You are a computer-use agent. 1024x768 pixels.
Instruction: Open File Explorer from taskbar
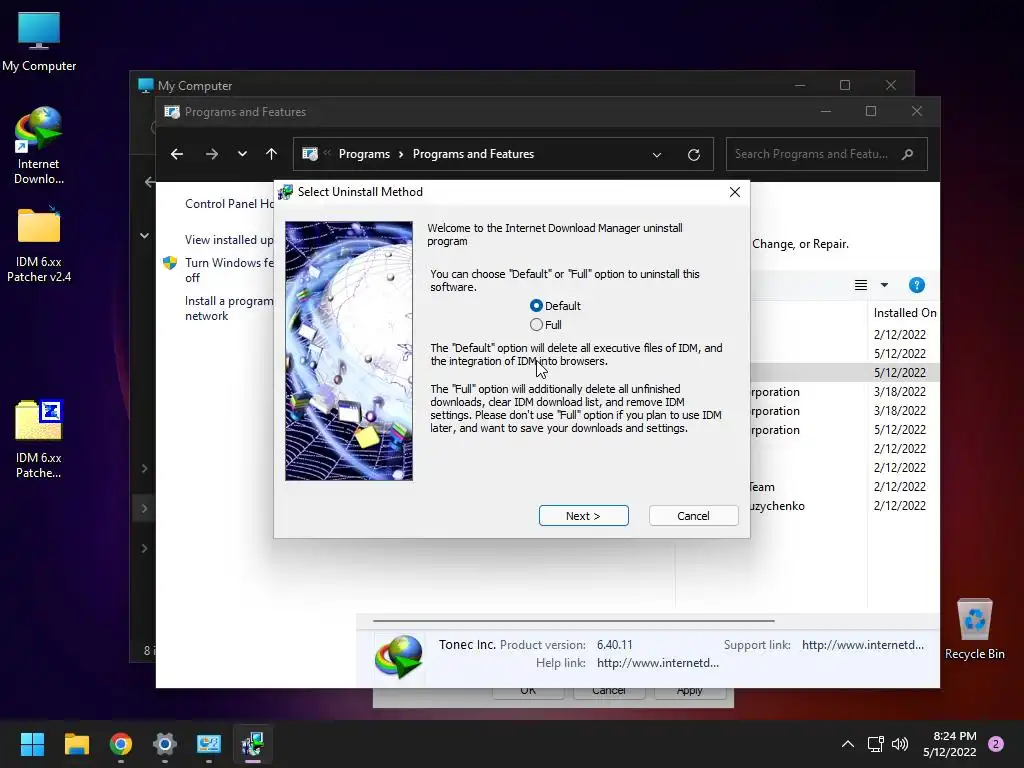click(x=76, y=744)
